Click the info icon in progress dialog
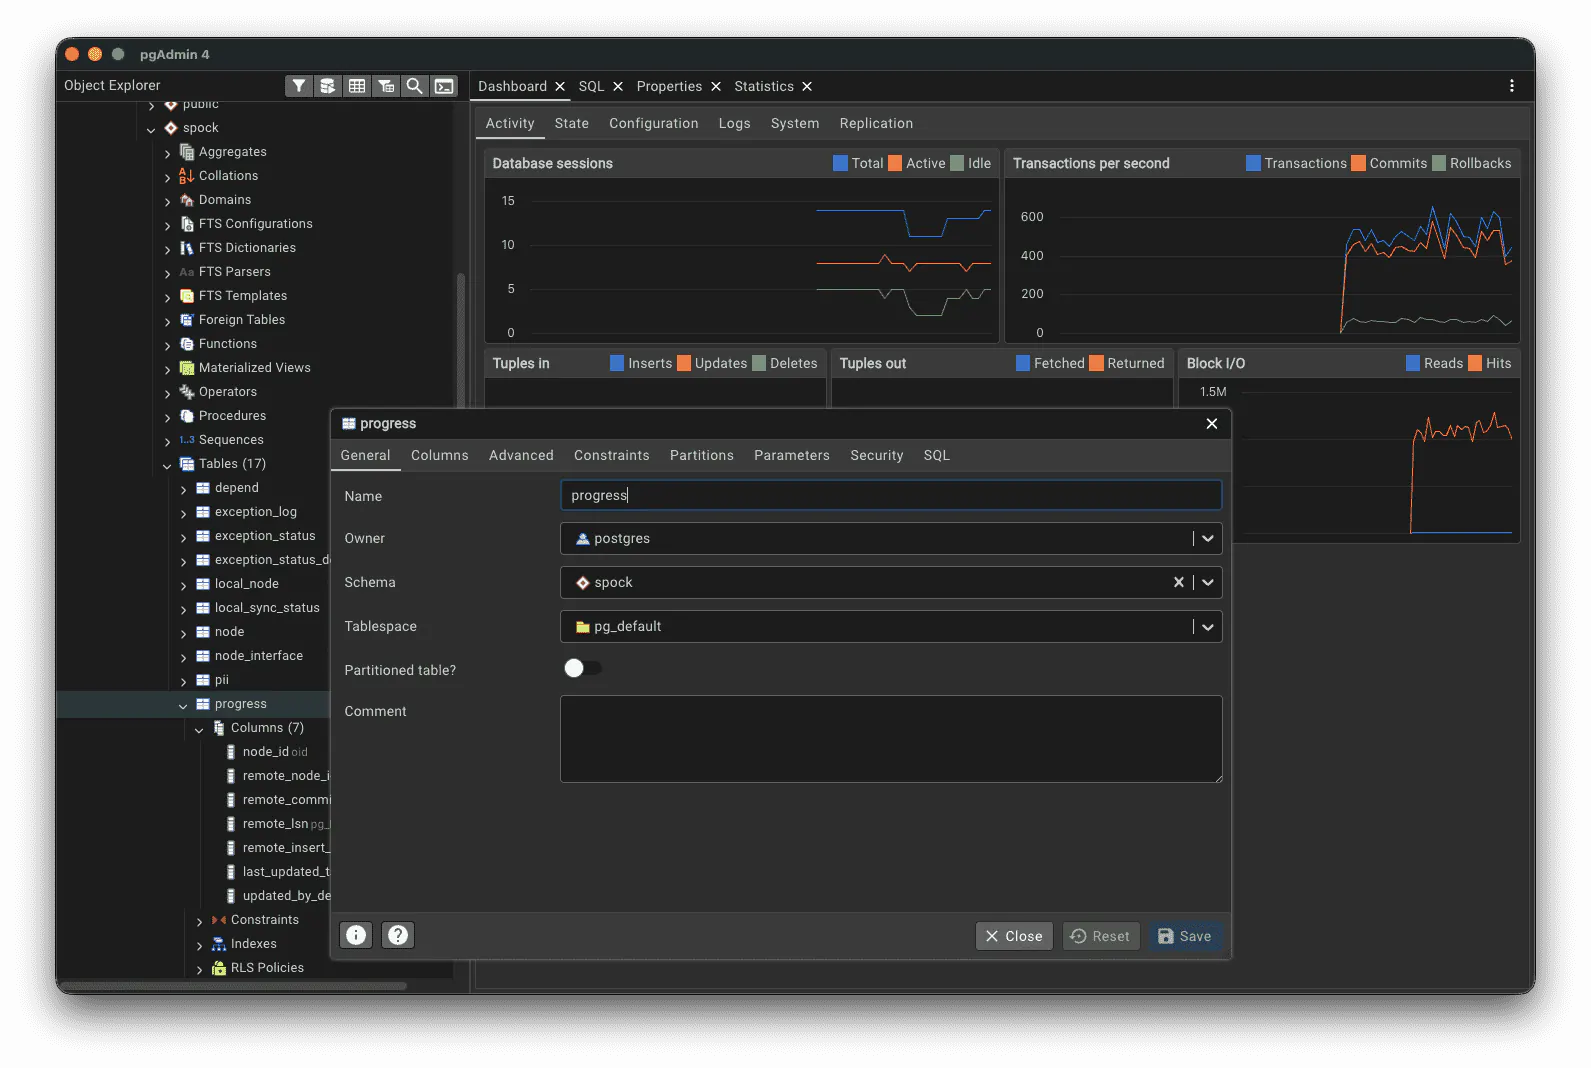The width and height of the screenshot is (1591, 1068). tap(356, 935)
